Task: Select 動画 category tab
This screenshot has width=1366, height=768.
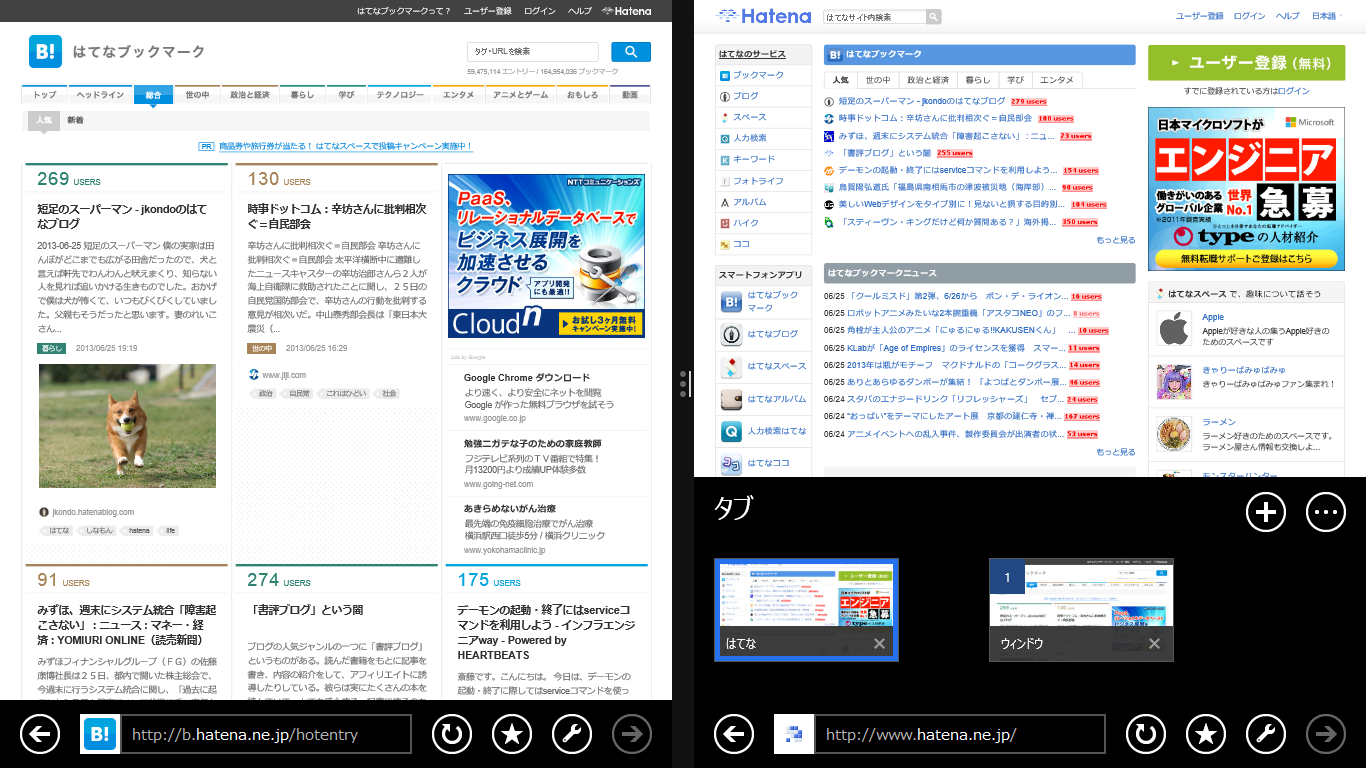Action: click(630, 95)
